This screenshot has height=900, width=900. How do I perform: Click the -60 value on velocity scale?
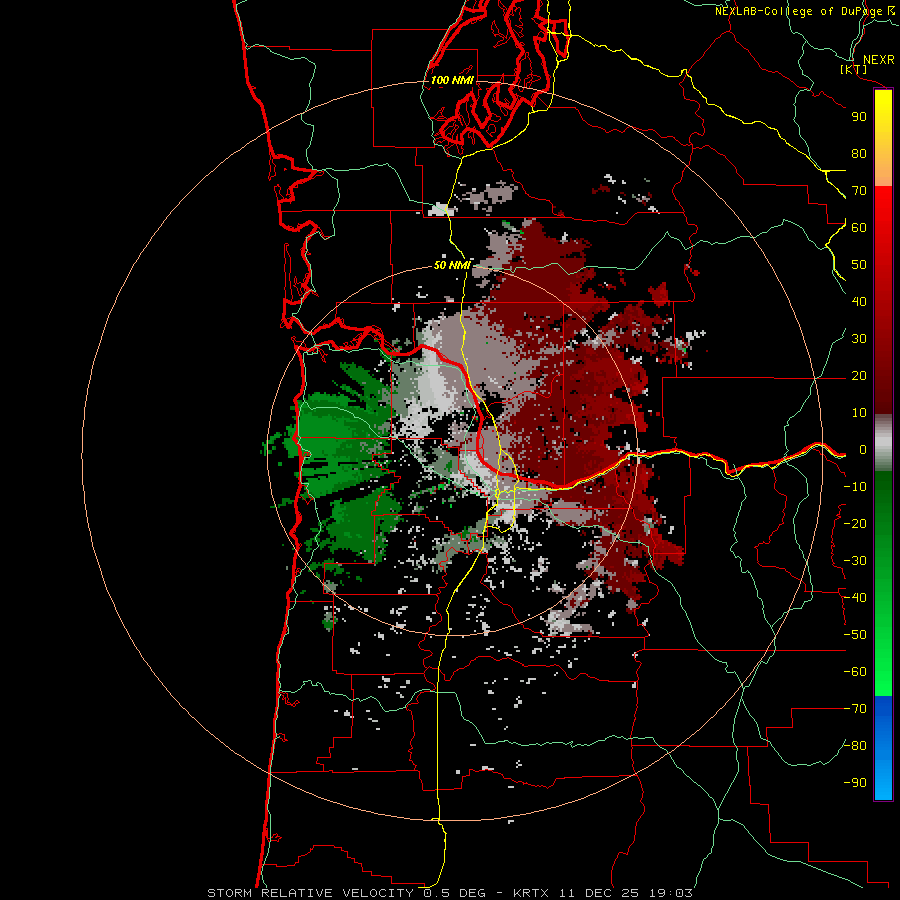click(855, 672)
